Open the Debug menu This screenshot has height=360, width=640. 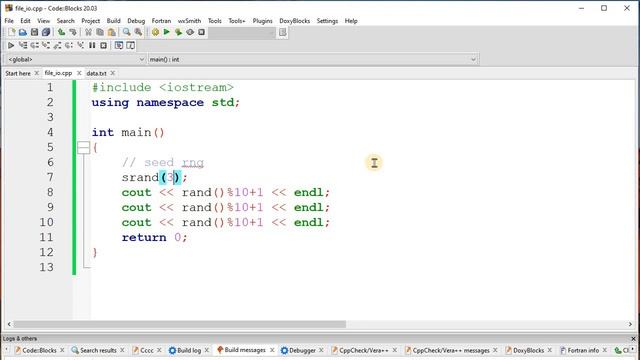point(136,21)
